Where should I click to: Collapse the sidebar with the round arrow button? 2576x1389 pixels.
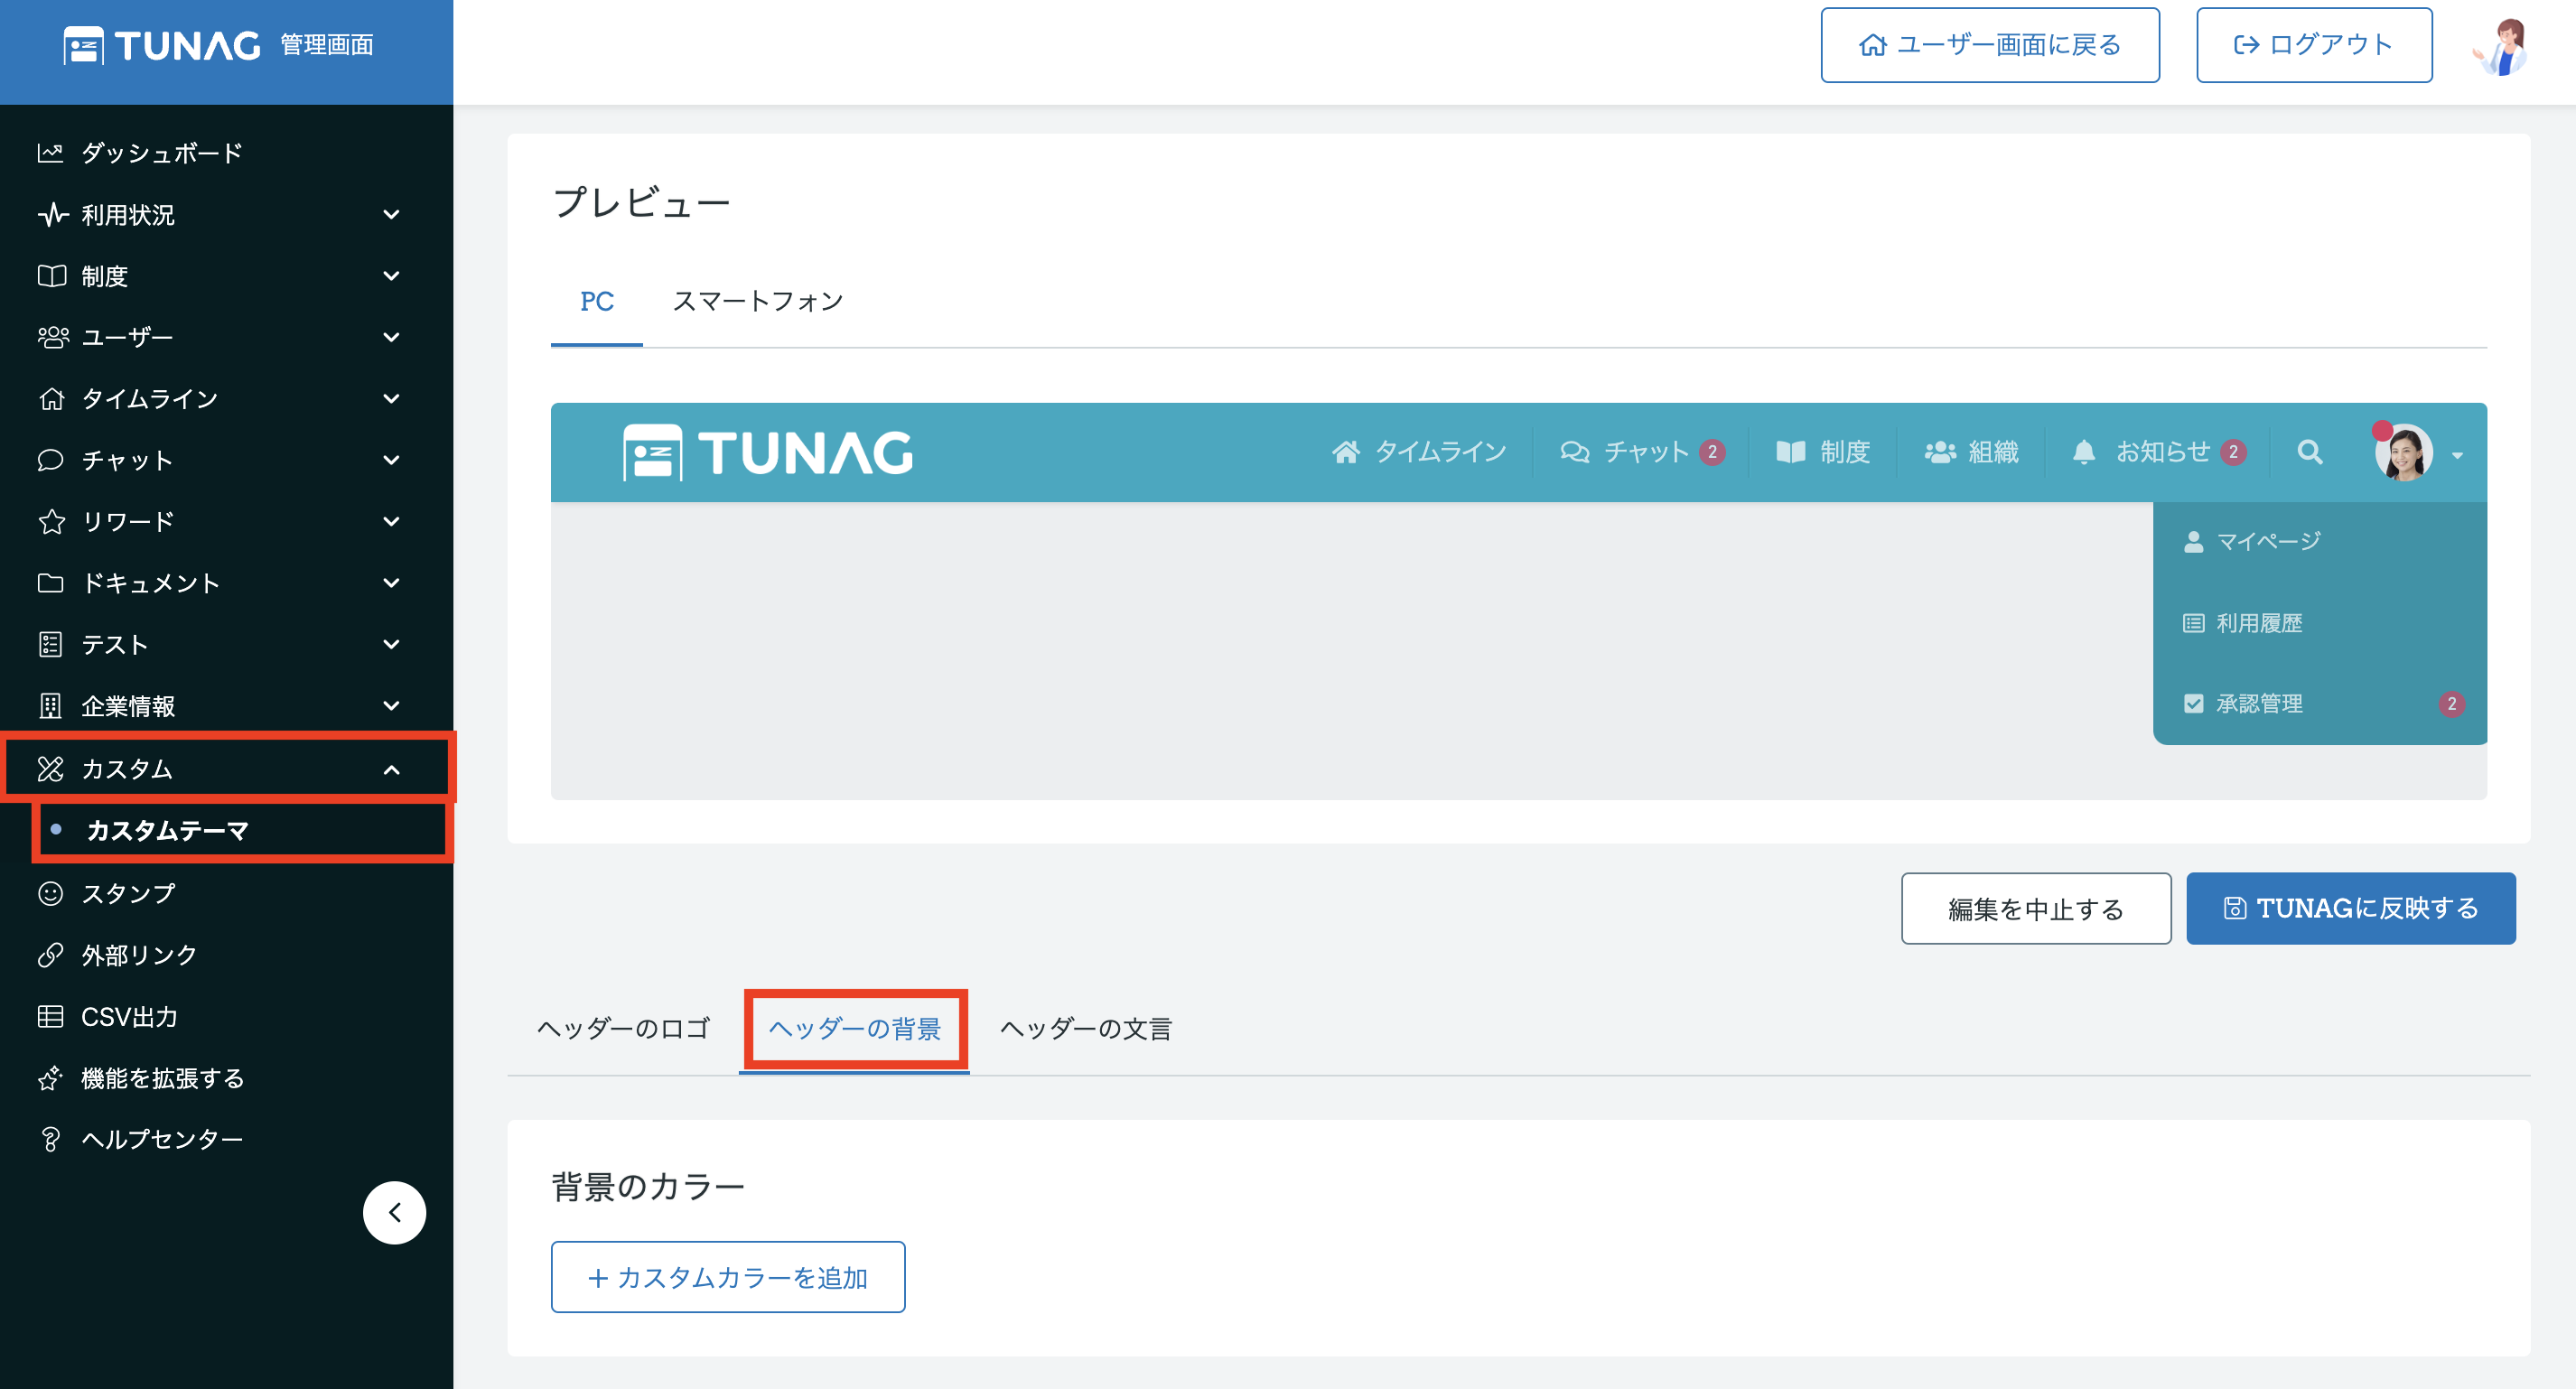(394, 1213)
